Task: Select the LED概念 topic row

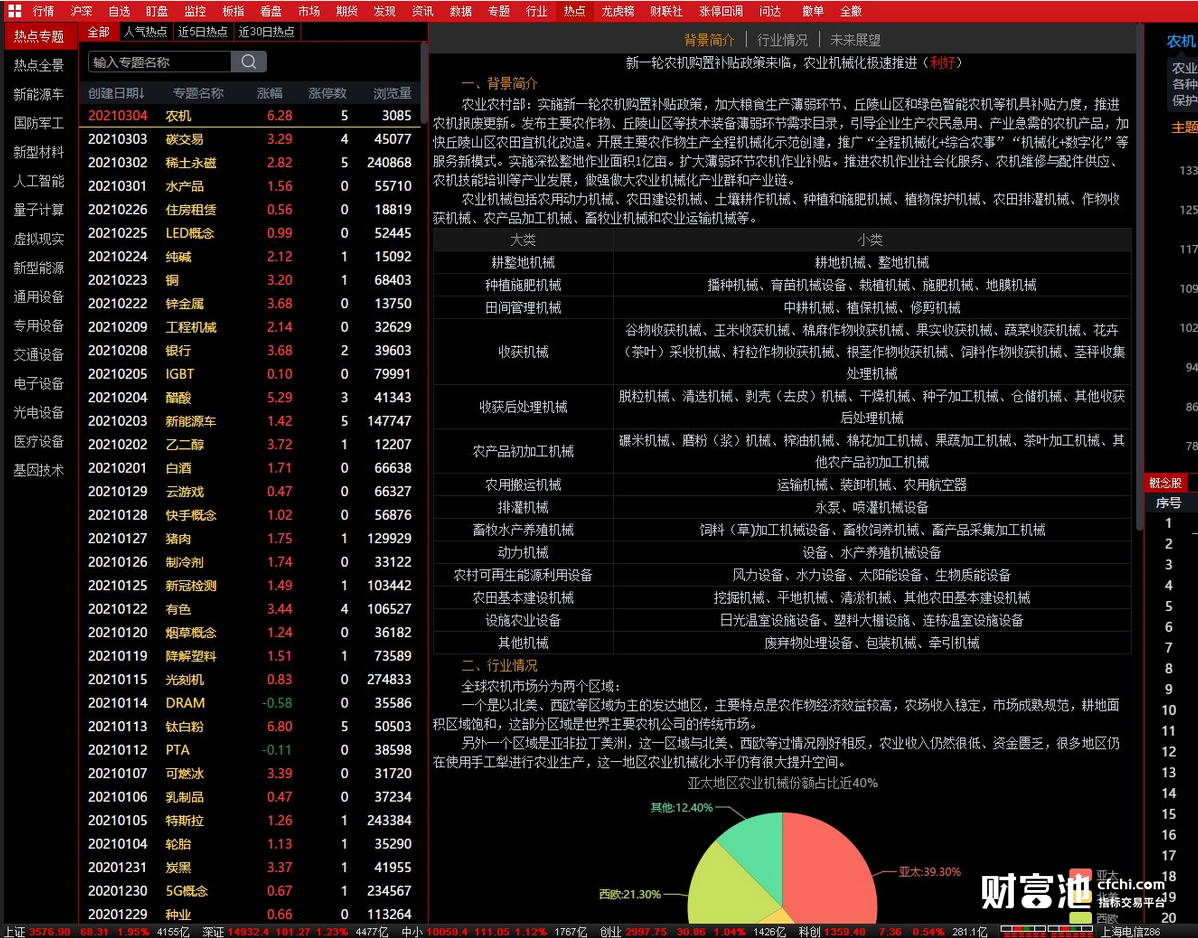Action: [x=250, y=233]
